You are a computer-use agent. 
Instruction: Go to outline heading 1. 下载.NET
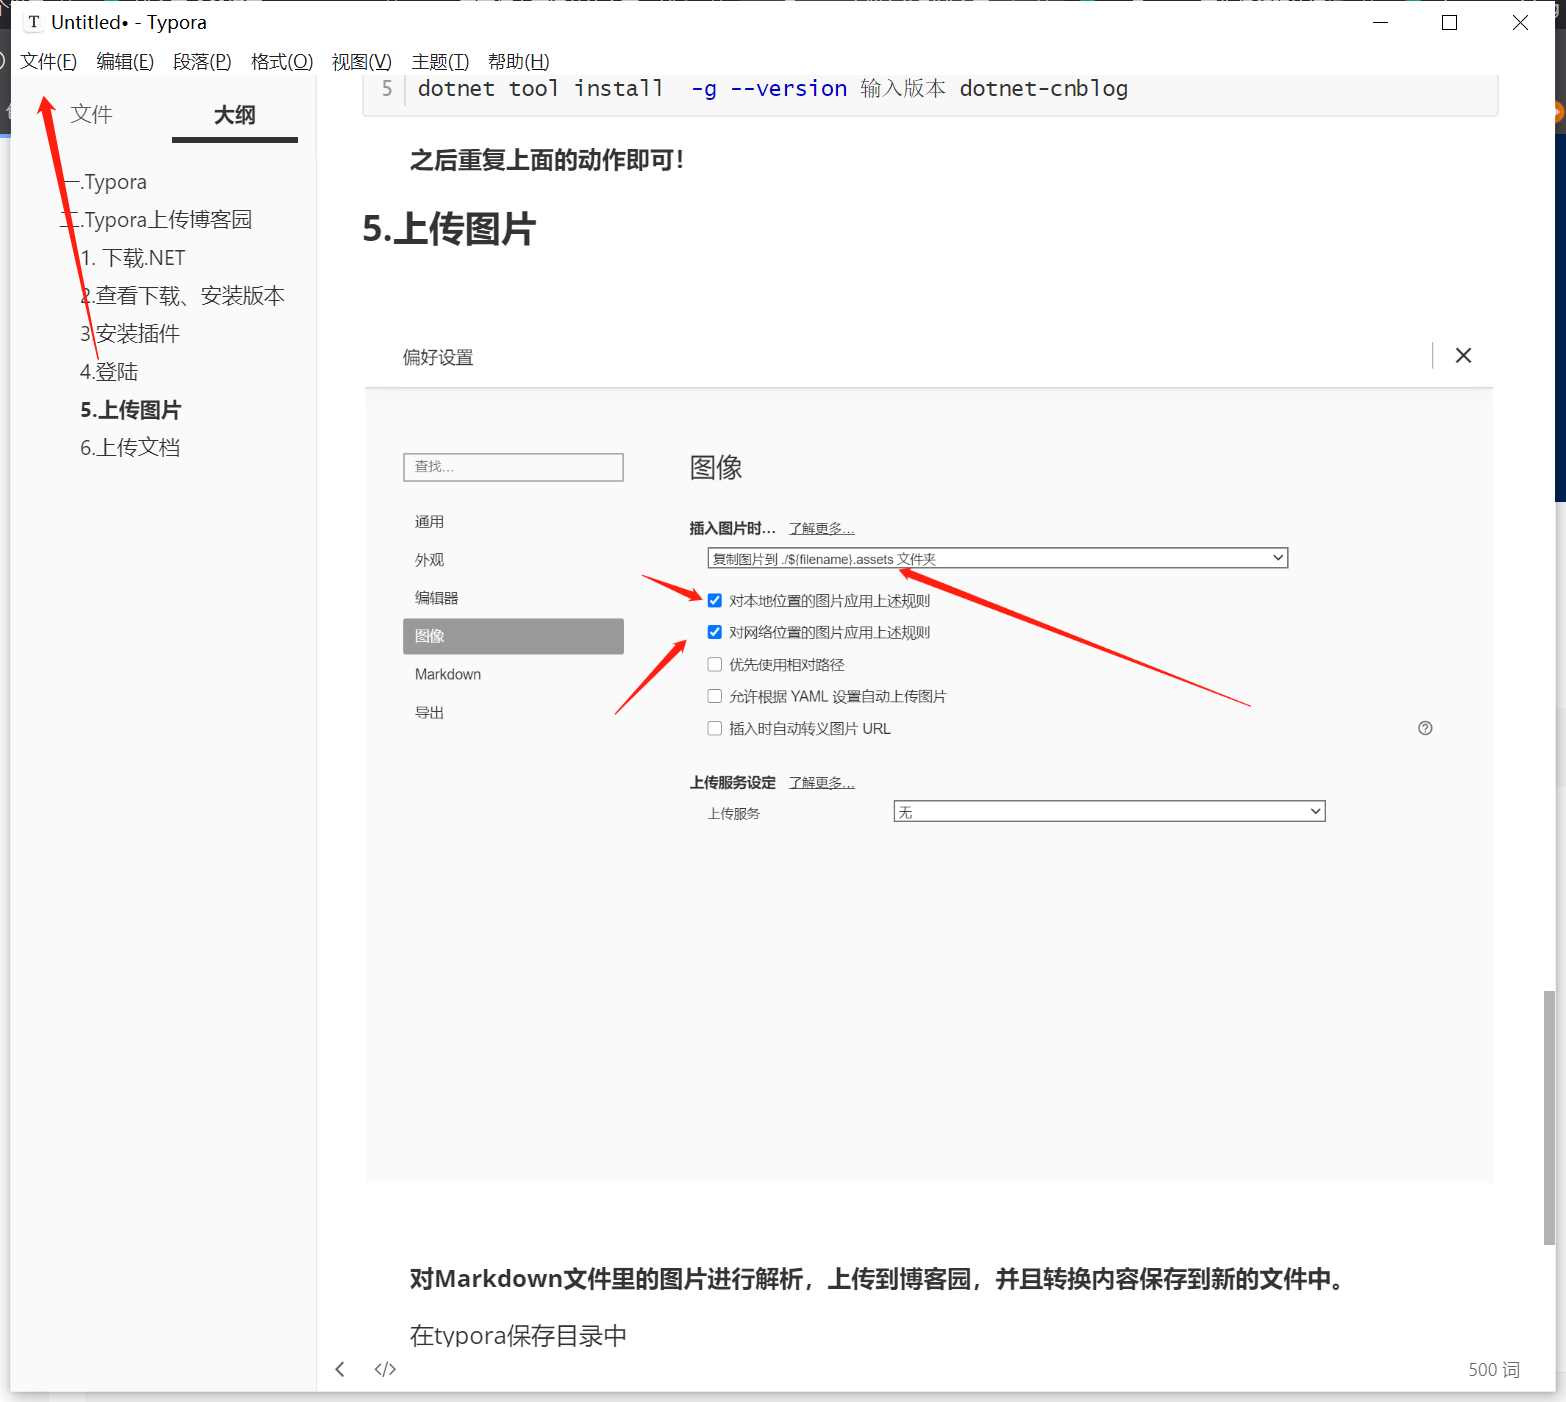(x=133, y=258)
